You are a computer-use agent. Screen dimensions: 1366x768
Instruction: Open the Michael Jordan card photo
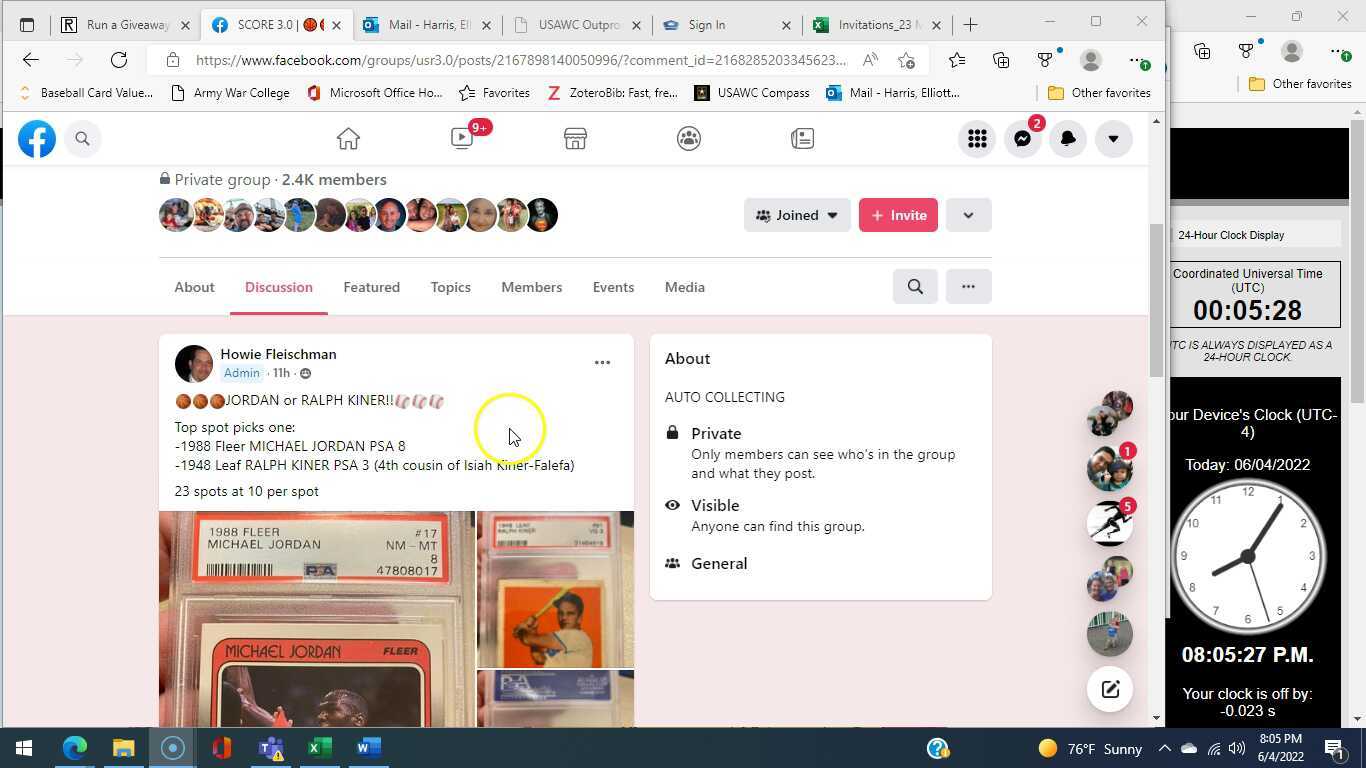pos(317,620)
